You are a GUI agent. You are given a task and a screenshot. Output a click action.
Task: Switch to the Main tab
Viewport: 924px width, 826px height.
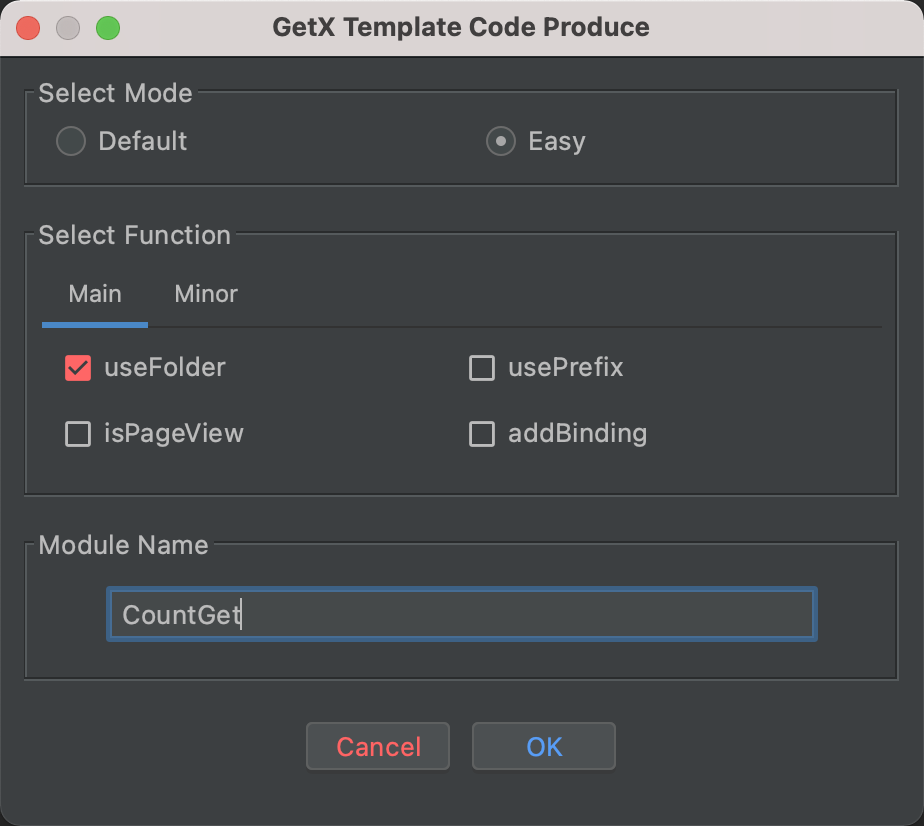pos(95,294)
